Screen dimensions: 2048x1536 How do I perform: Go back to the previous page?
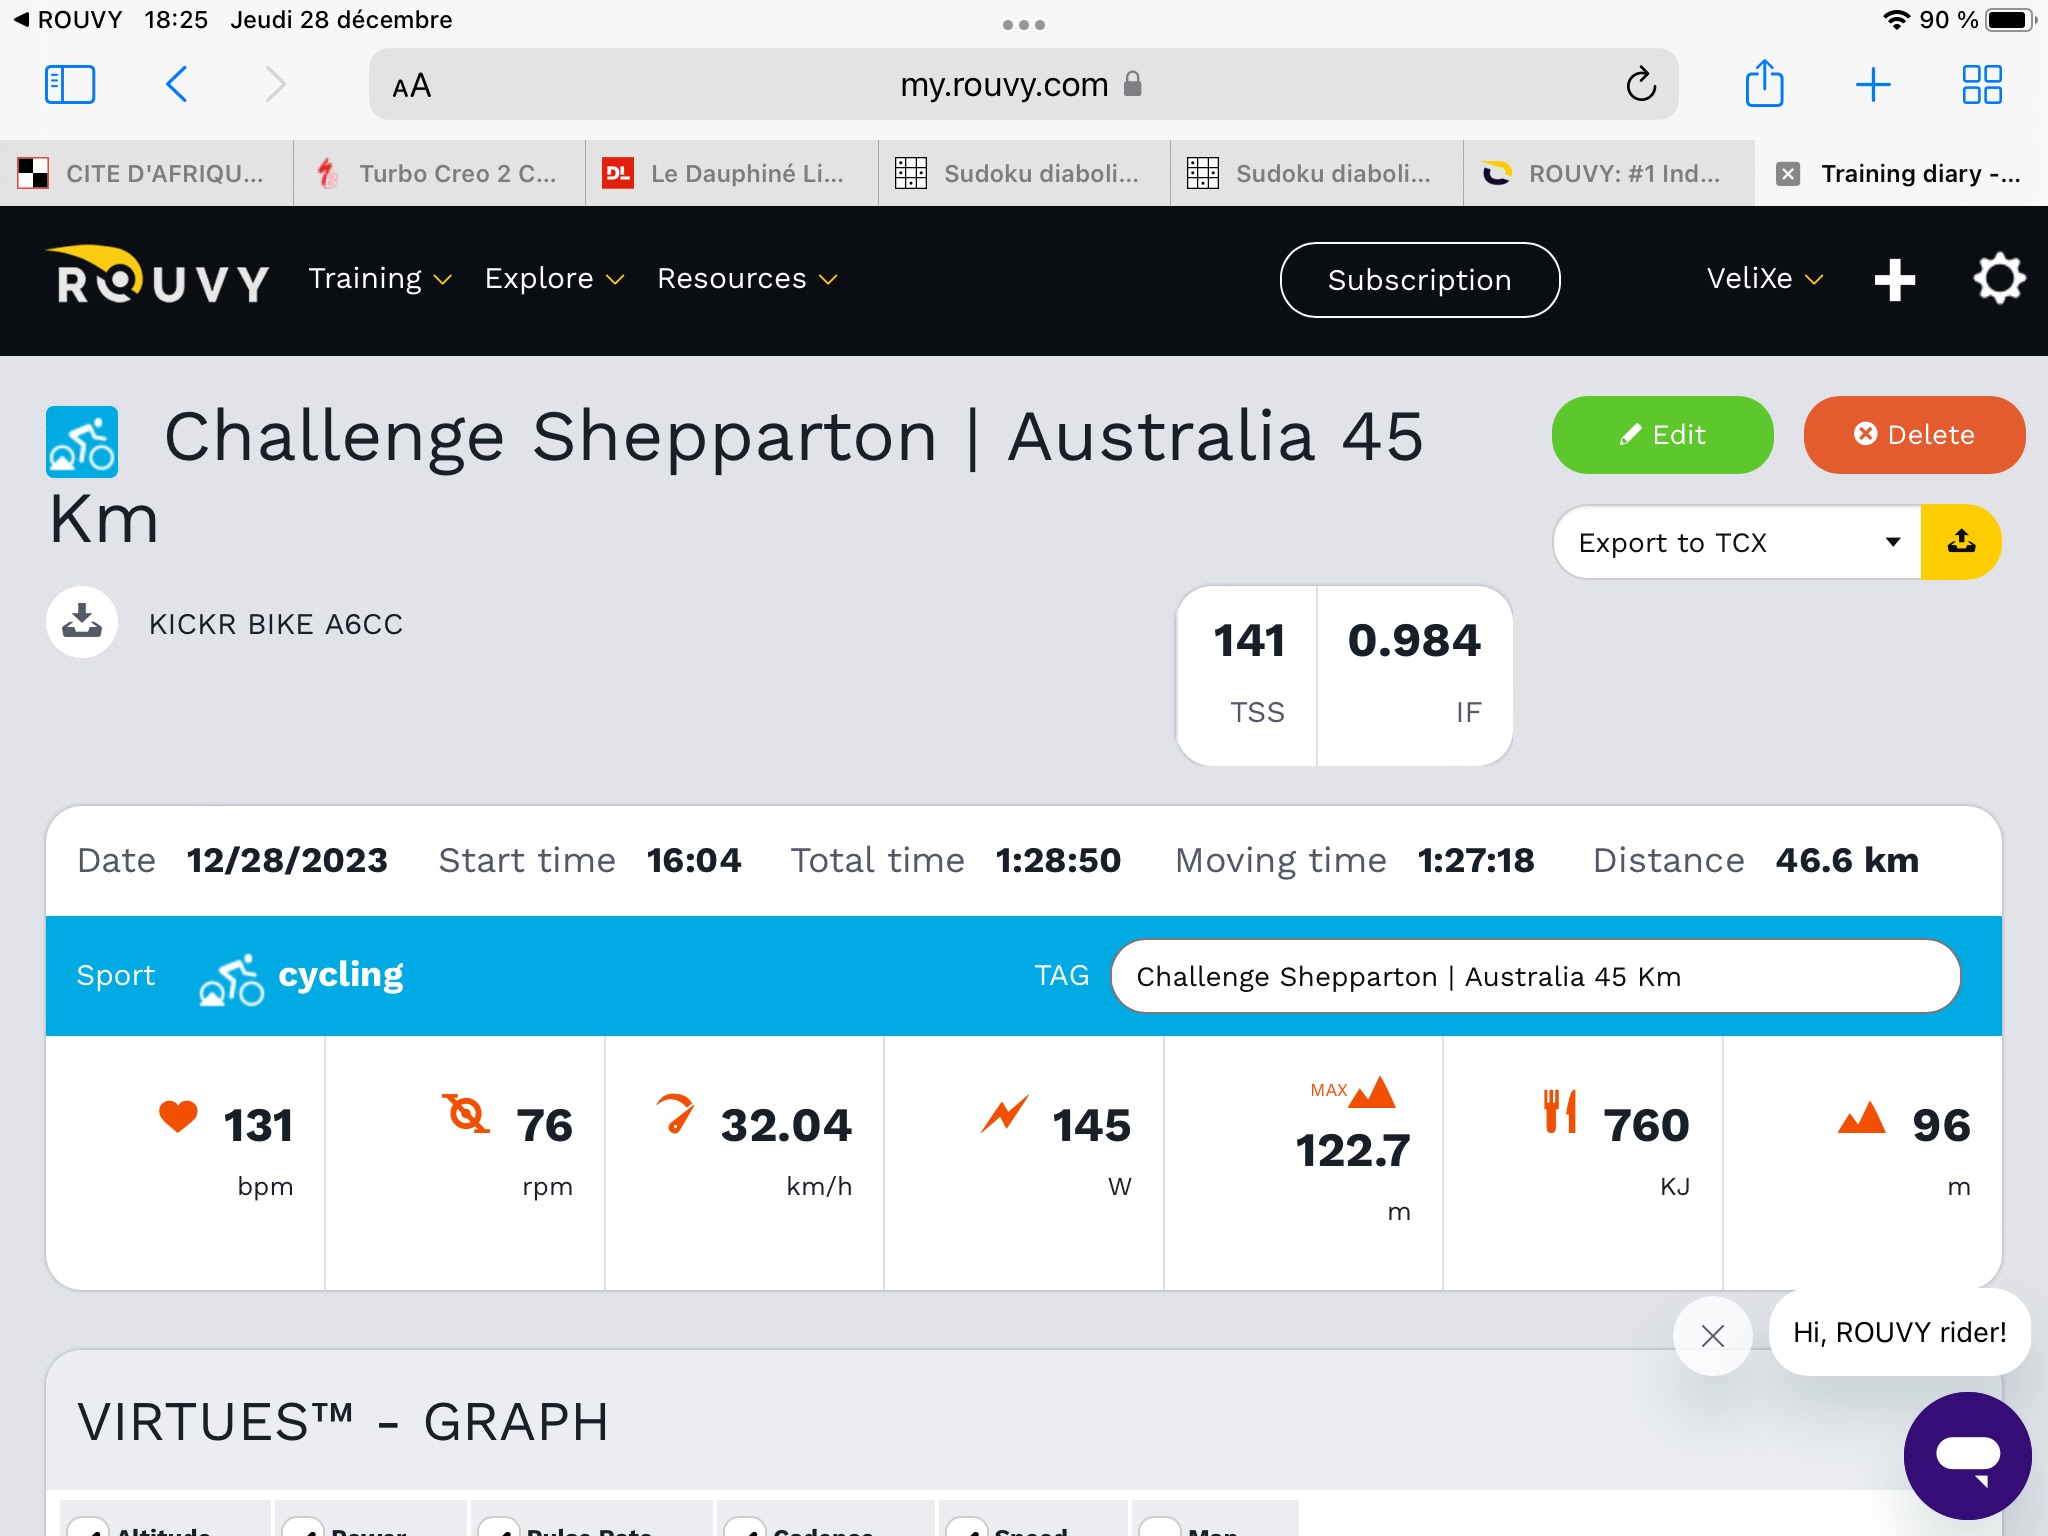pos(177,85)
